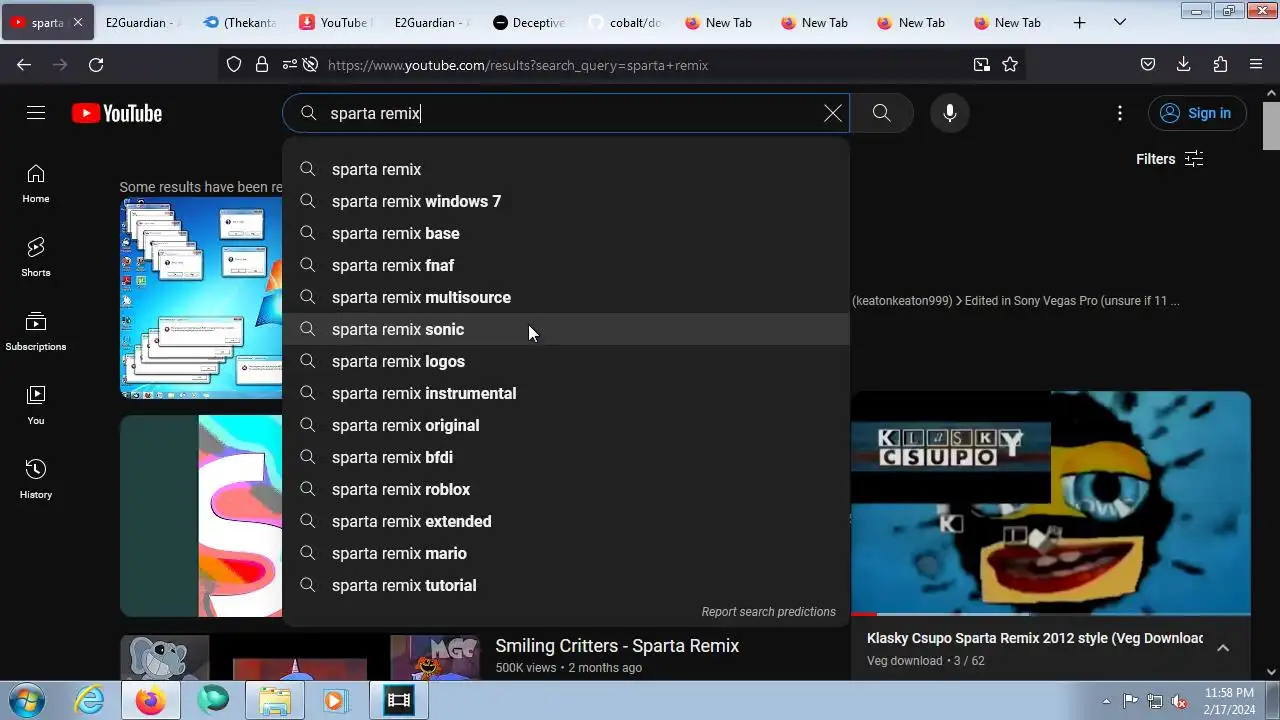Open the Firefox application menu
Screen dimensions: 1280x720
(1256, 65)
